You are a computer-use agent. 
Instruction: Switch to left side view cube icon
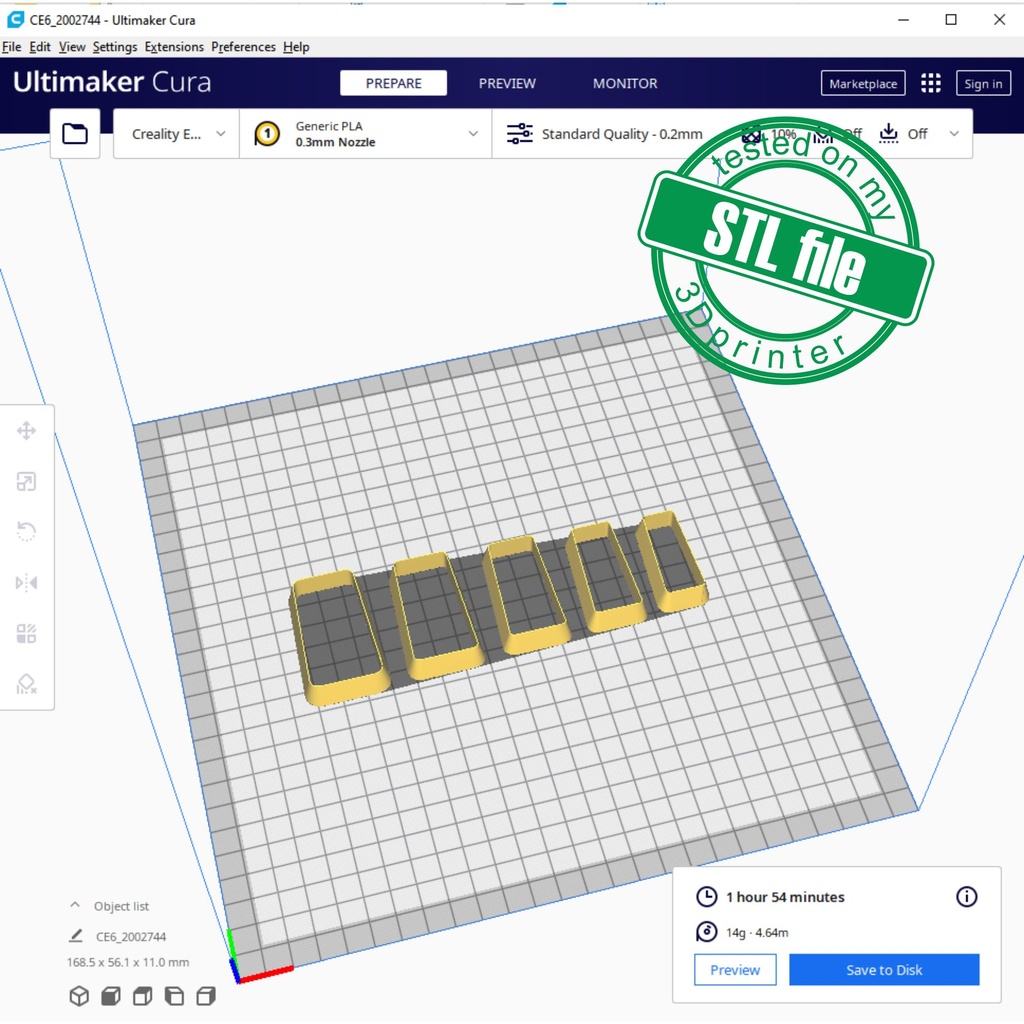point(174,996)
